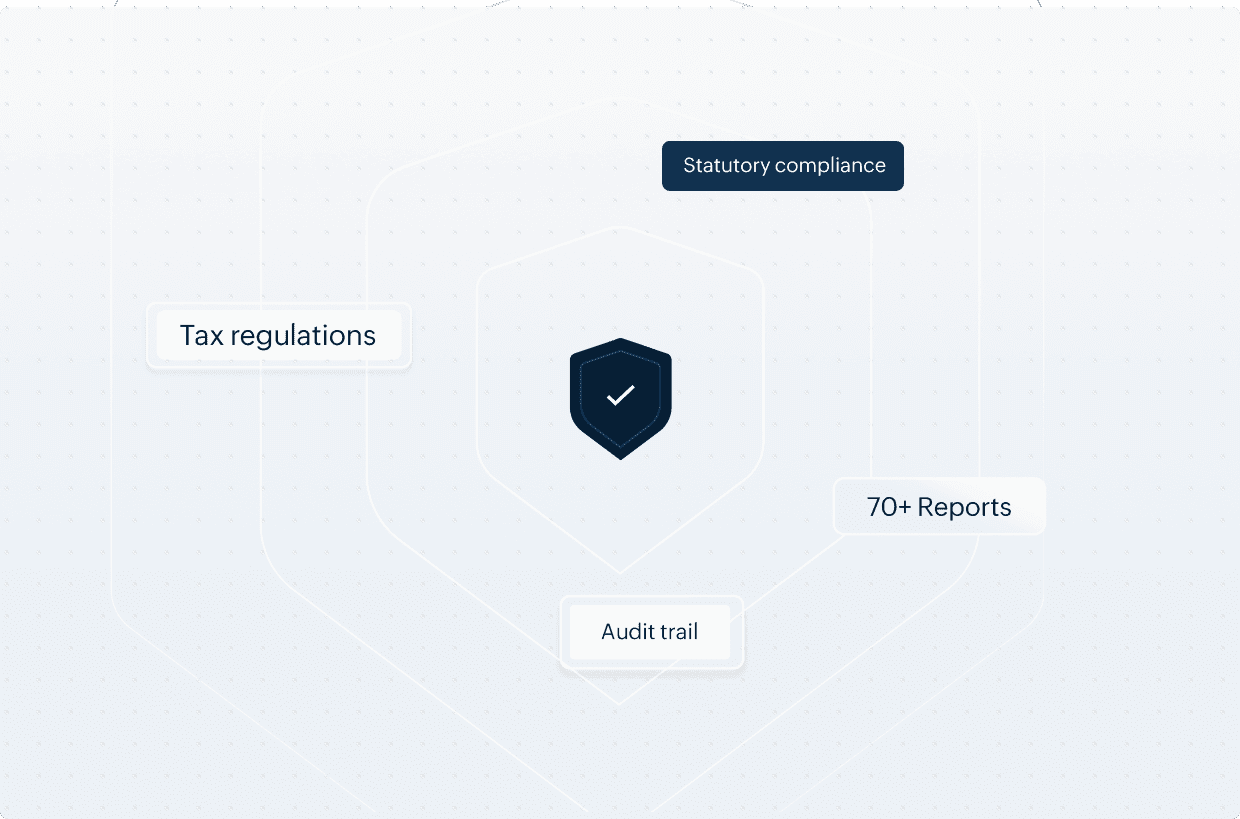
Task: Click the top point of the shield emblem
Action: pos(620,342)
